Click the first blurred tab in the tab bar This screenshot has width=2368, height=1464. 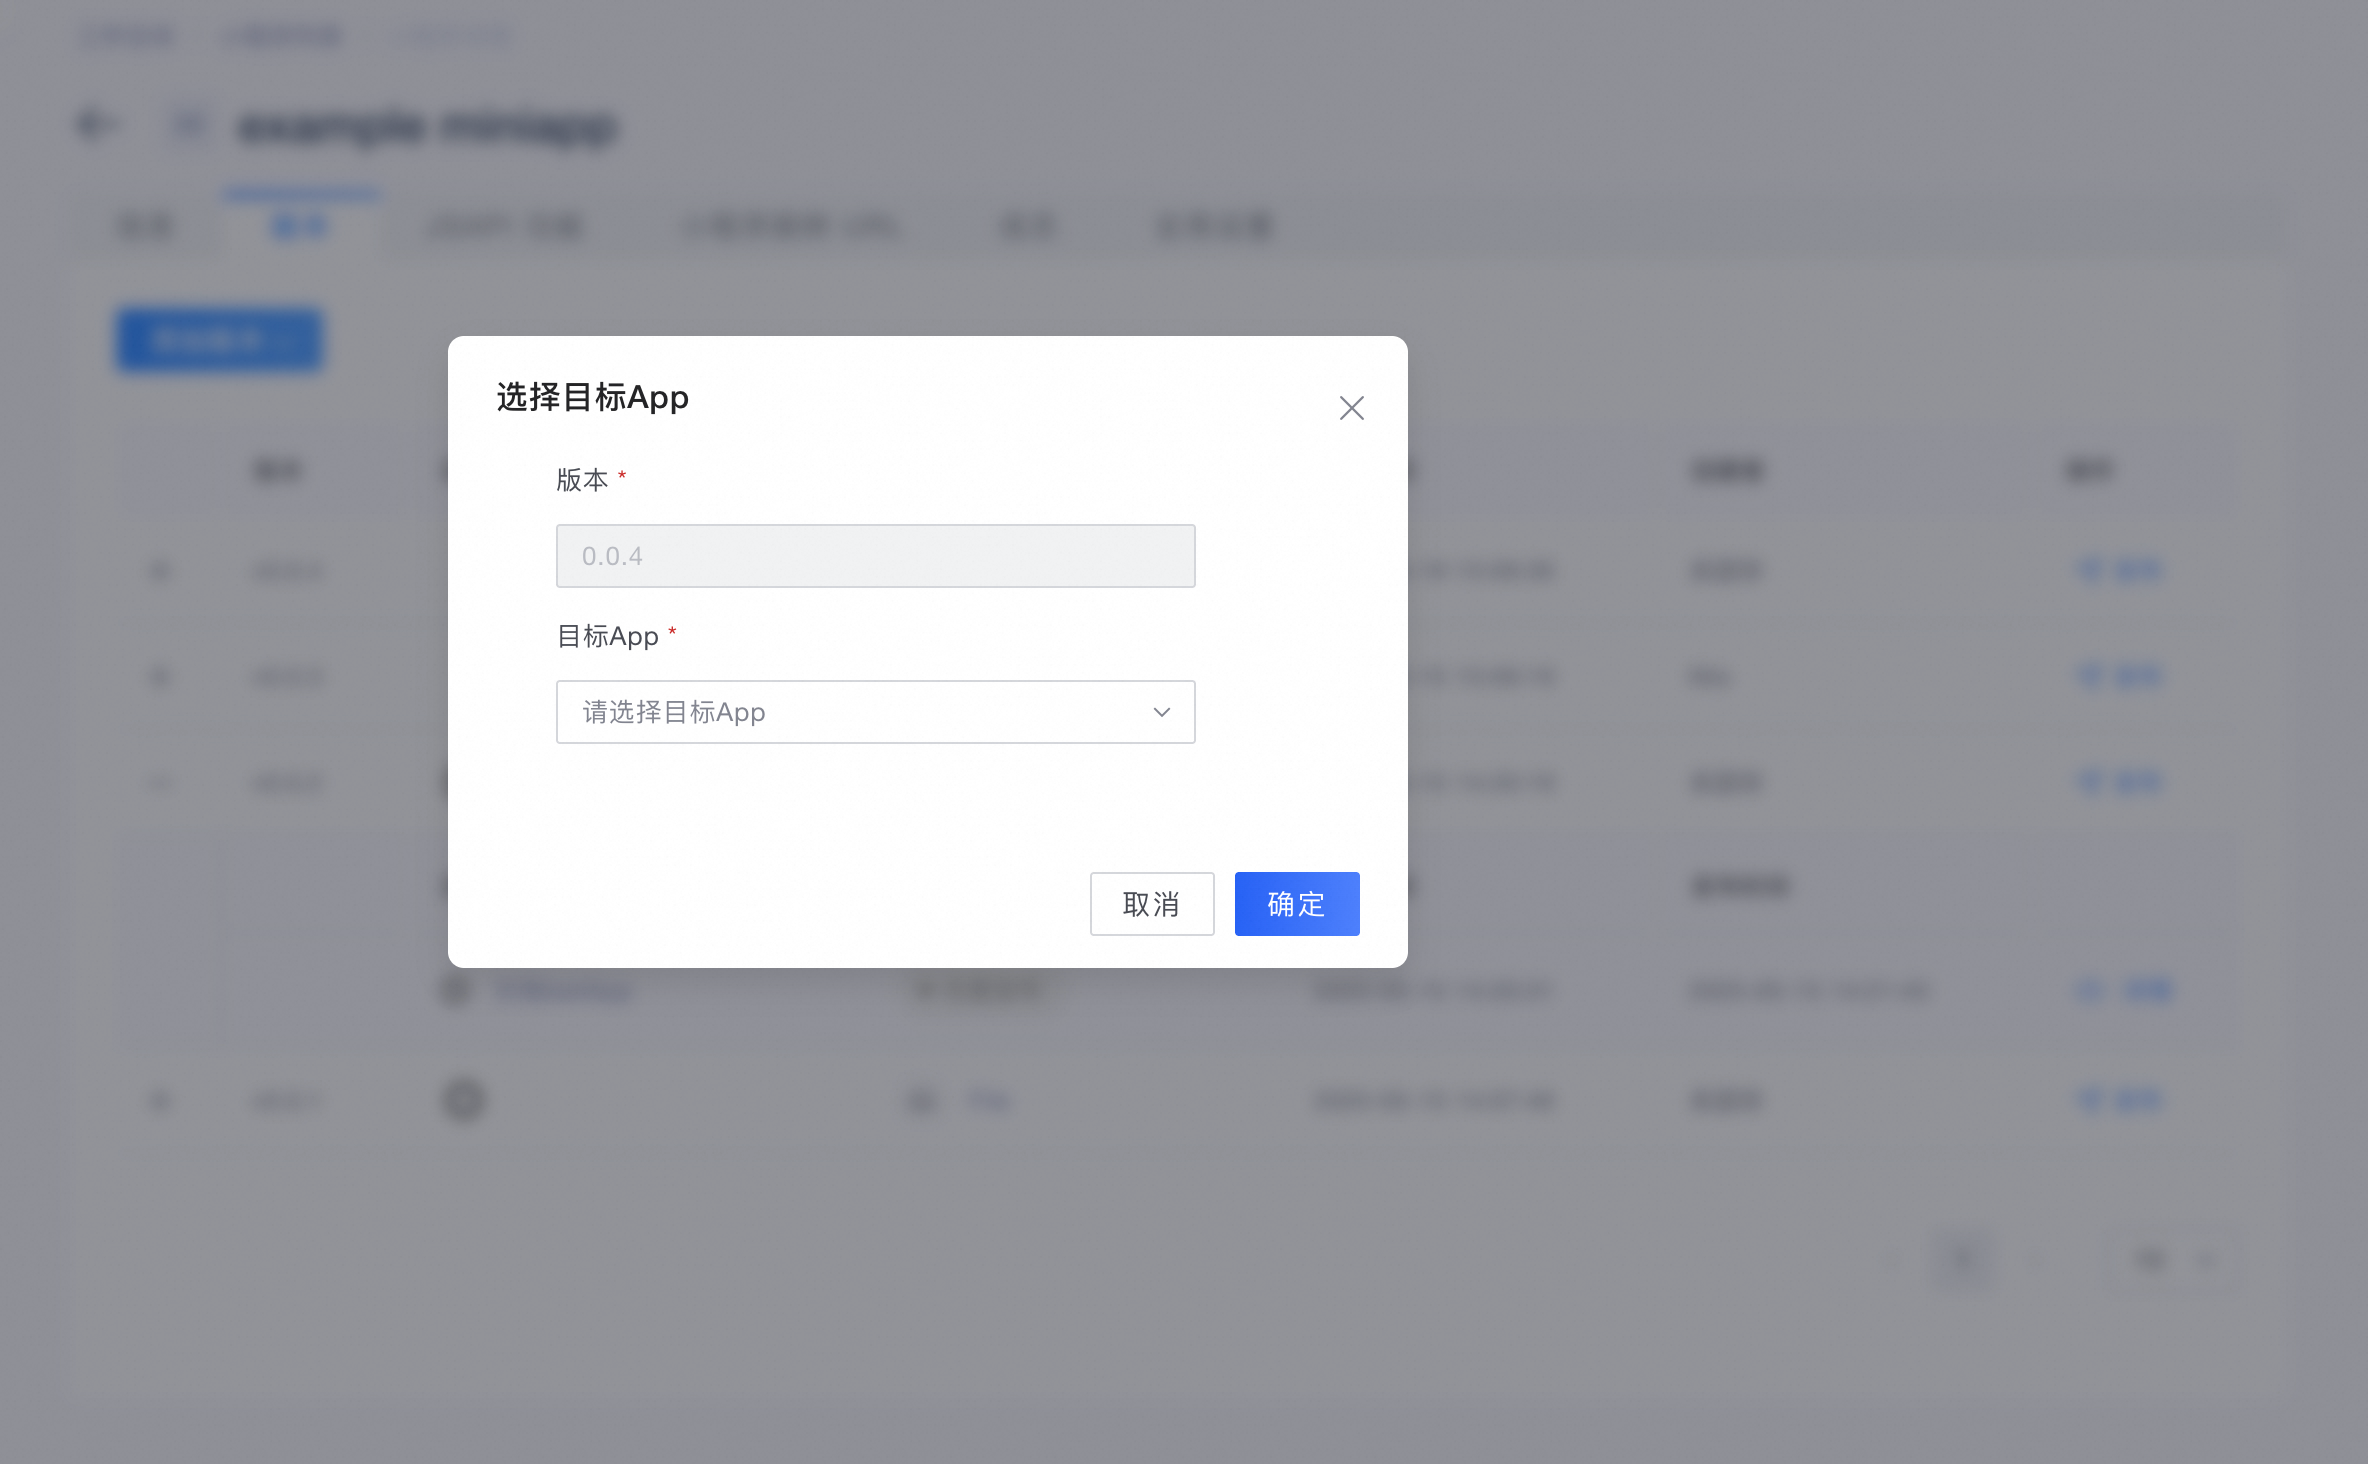pos(146,227)
